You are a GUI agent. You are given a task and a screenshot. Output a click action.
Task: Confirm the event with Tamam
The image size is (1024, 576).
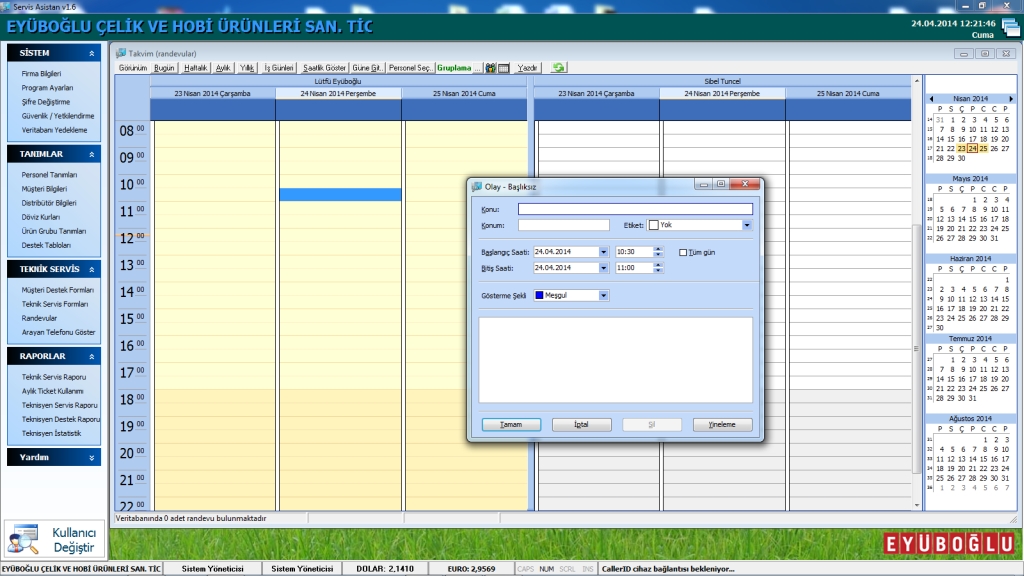pos(511,424)
